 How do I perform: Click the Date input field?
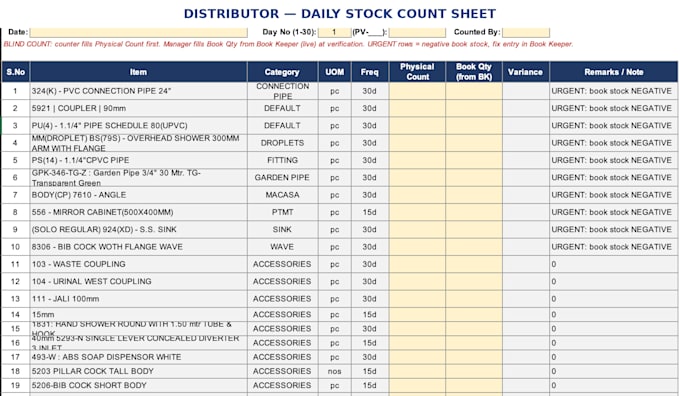click(x=139, y=33)
